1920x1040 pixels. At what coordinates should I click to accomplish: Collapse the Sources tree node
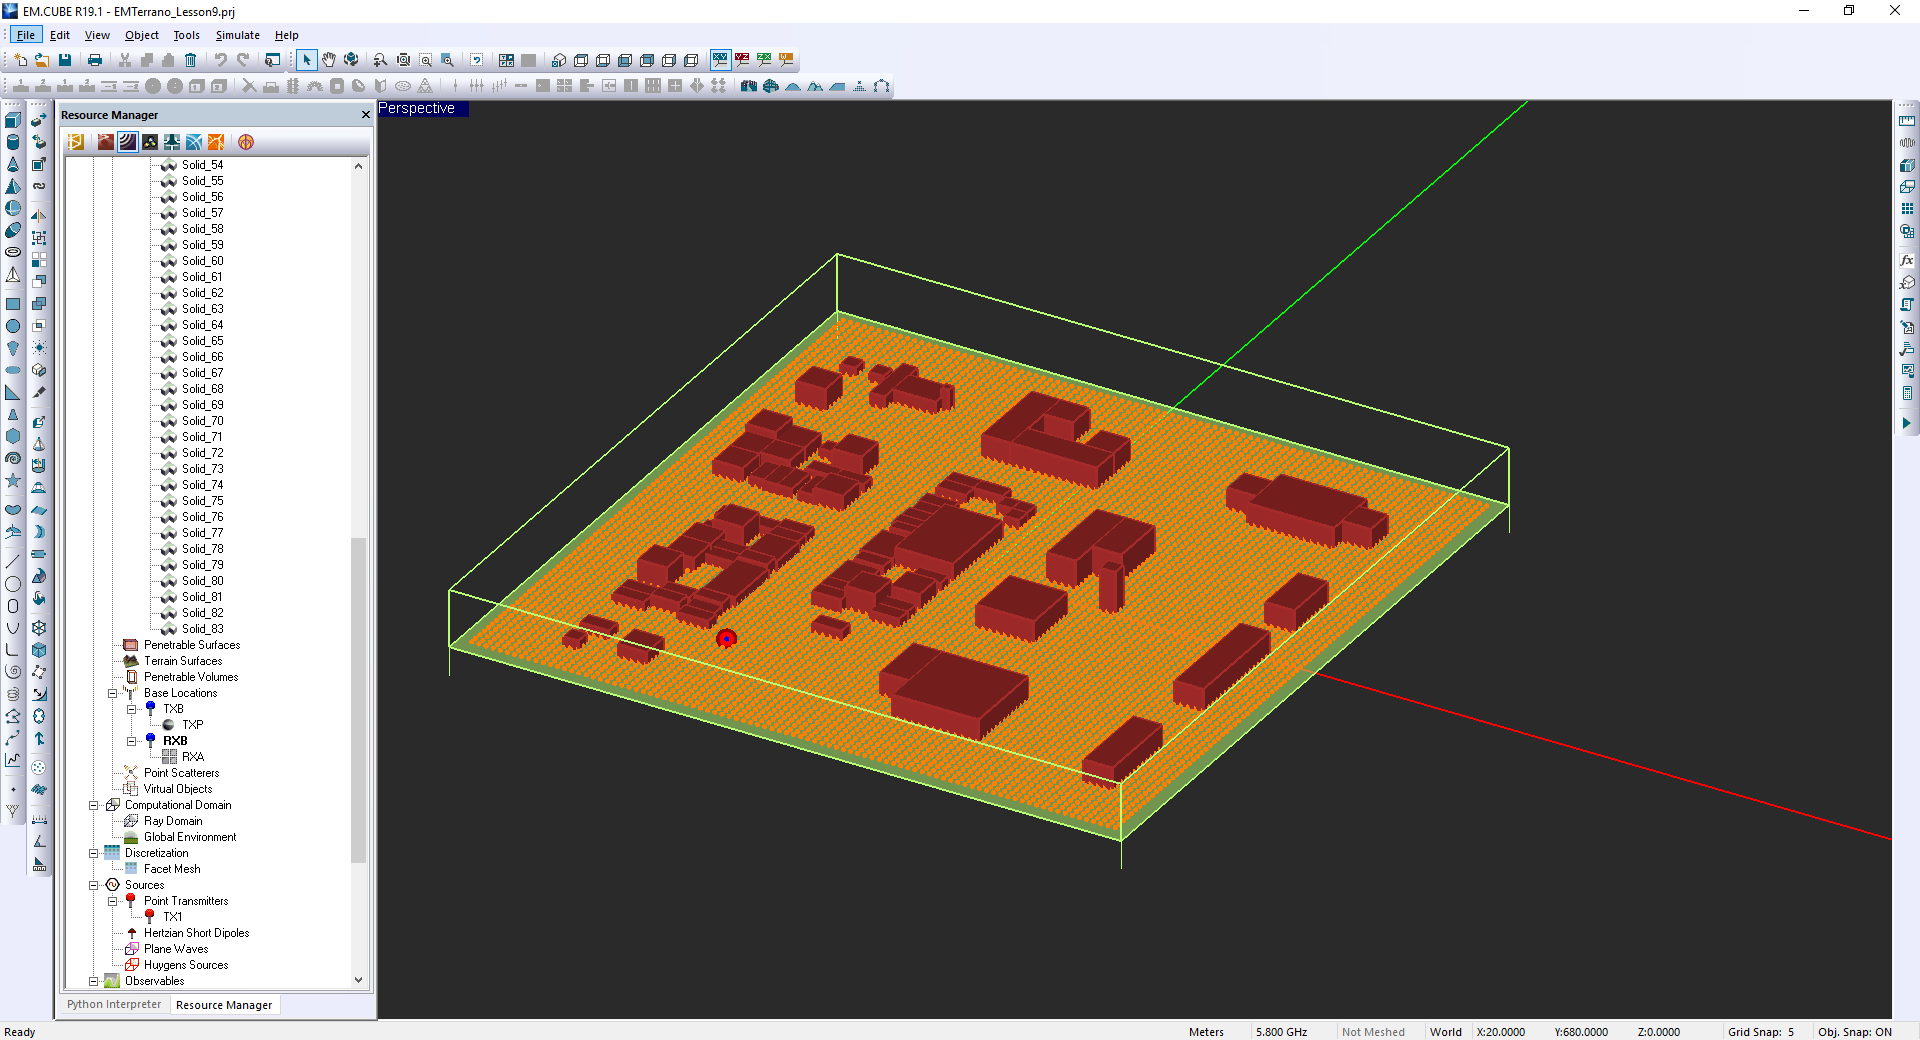[x=94, y=885]
